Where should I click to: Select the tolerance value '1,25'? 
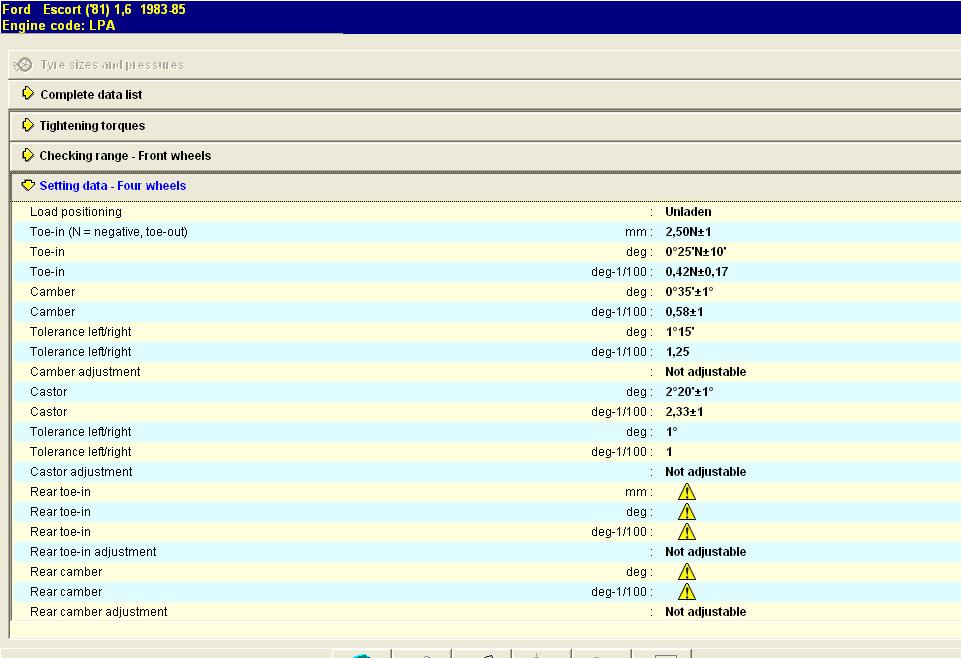tap(677, 352)
